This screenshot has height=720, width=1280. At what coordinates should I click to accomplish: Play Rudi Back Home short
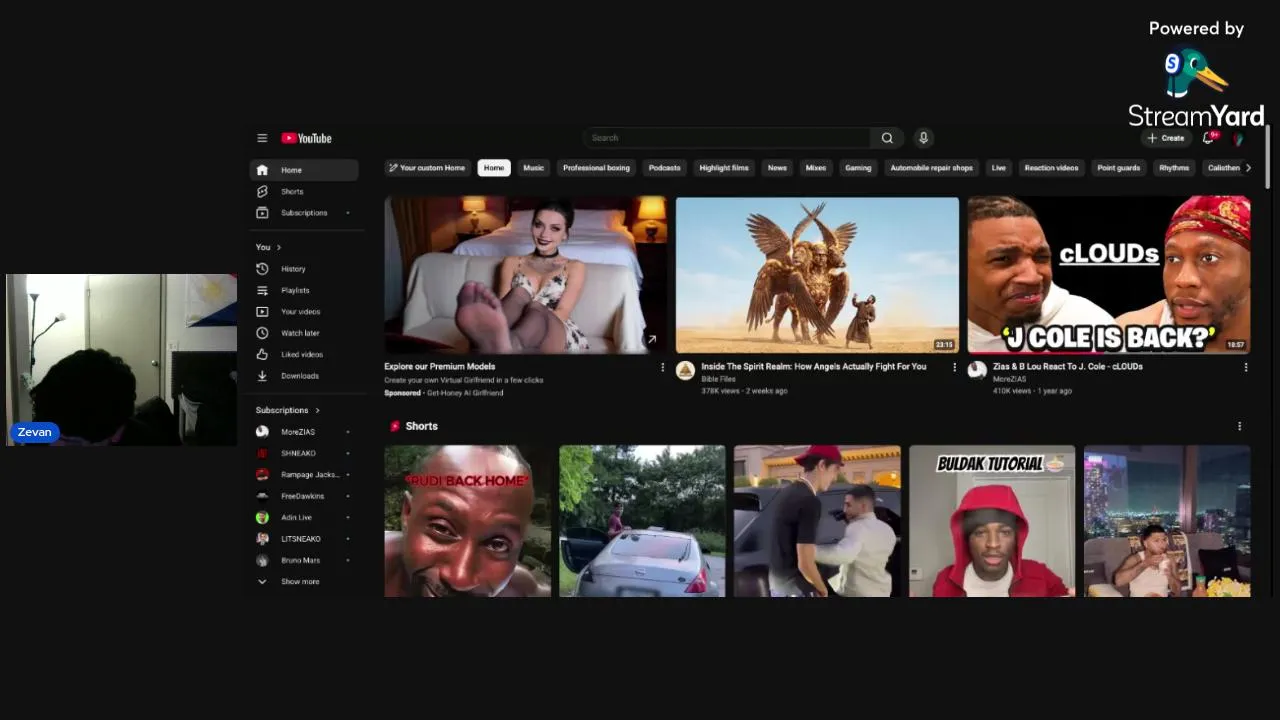click(467, 521)
